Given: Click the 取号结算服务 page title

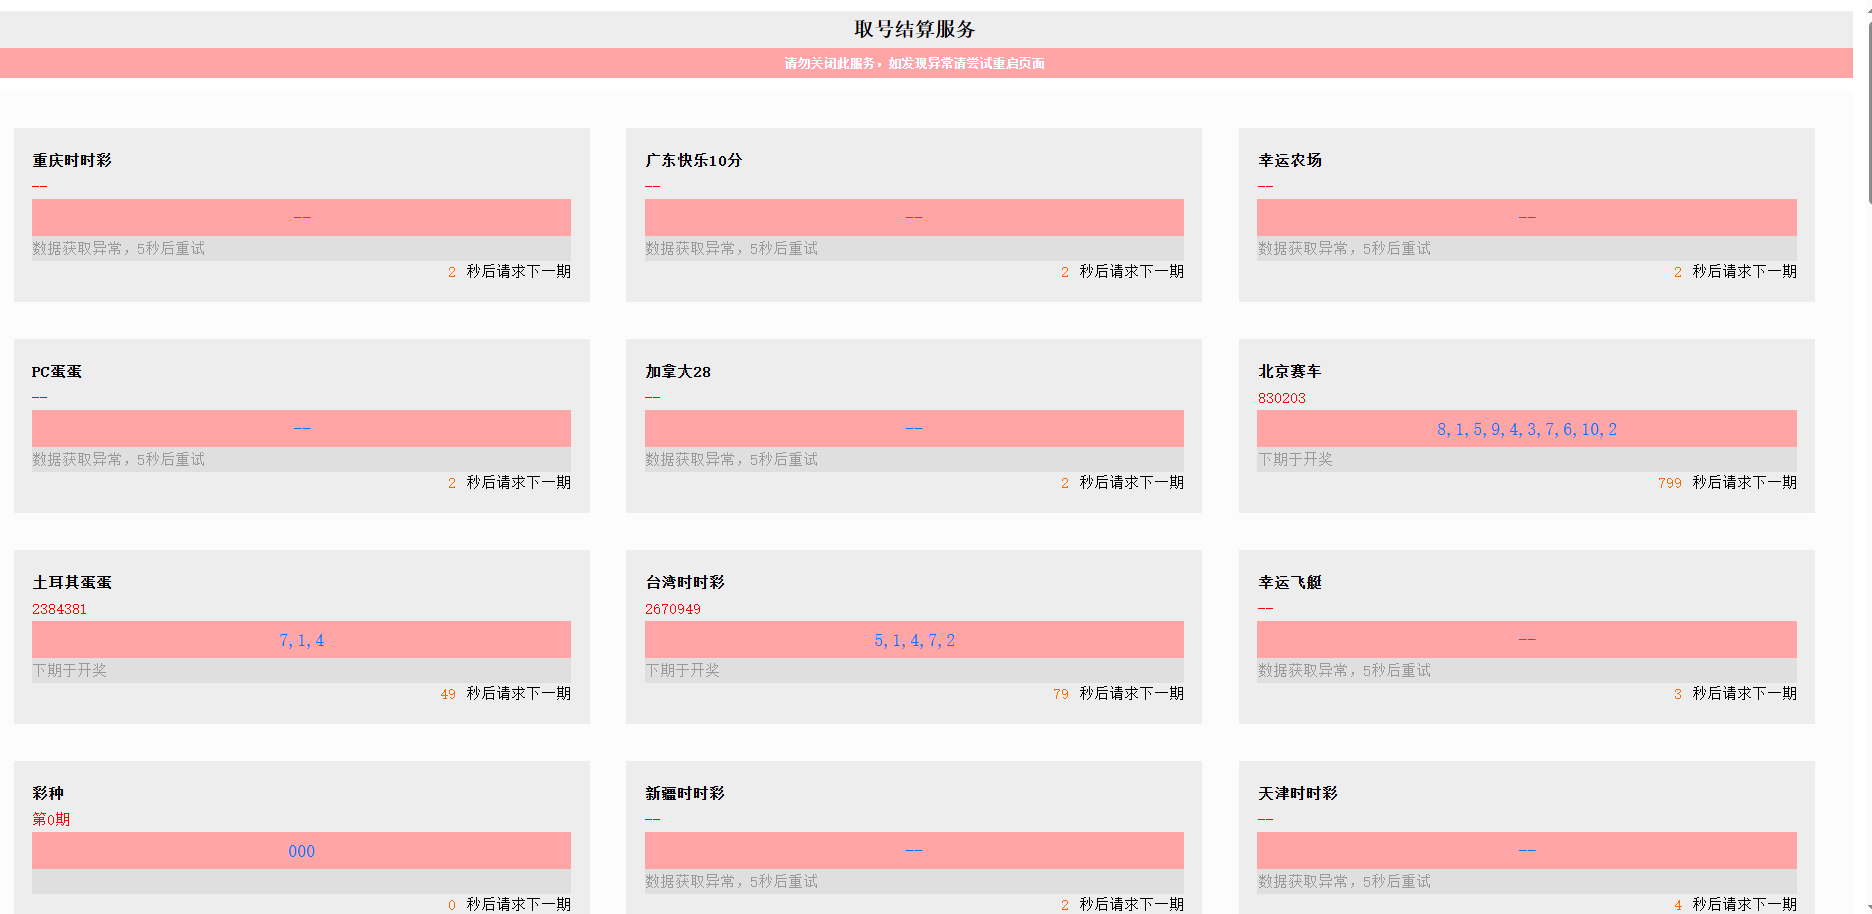Looking at the screenshot, I should pos(914,29).
